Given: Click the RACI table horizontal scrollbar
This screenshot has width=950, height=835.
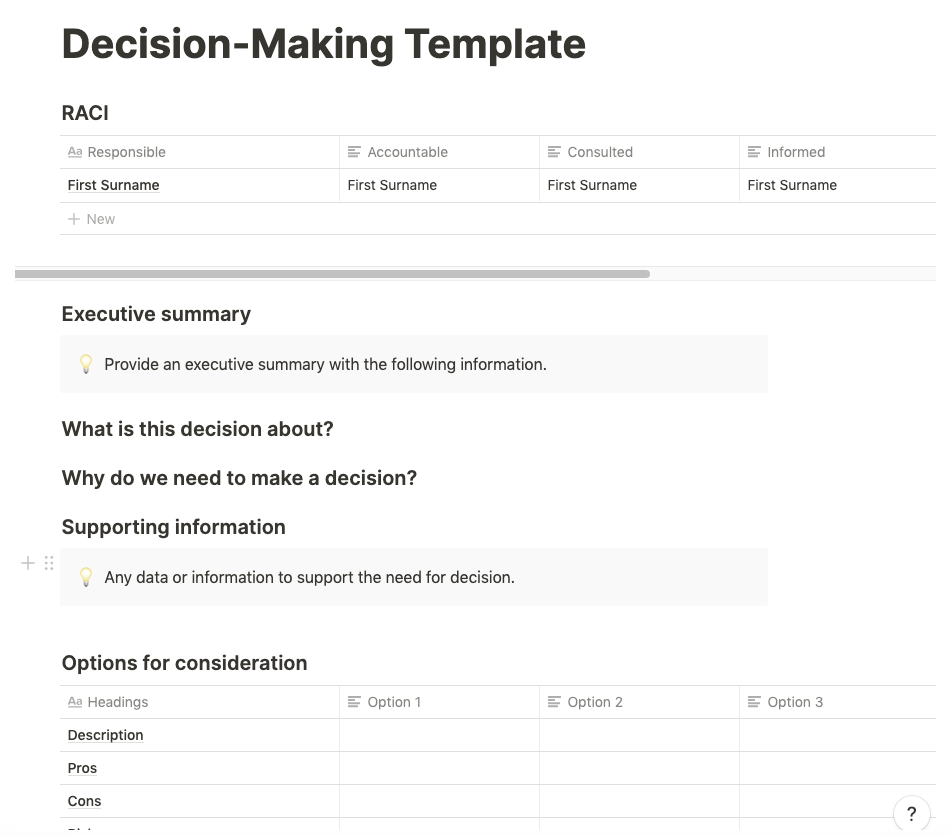Looking at the screenshot, I should tap(332, 274).
